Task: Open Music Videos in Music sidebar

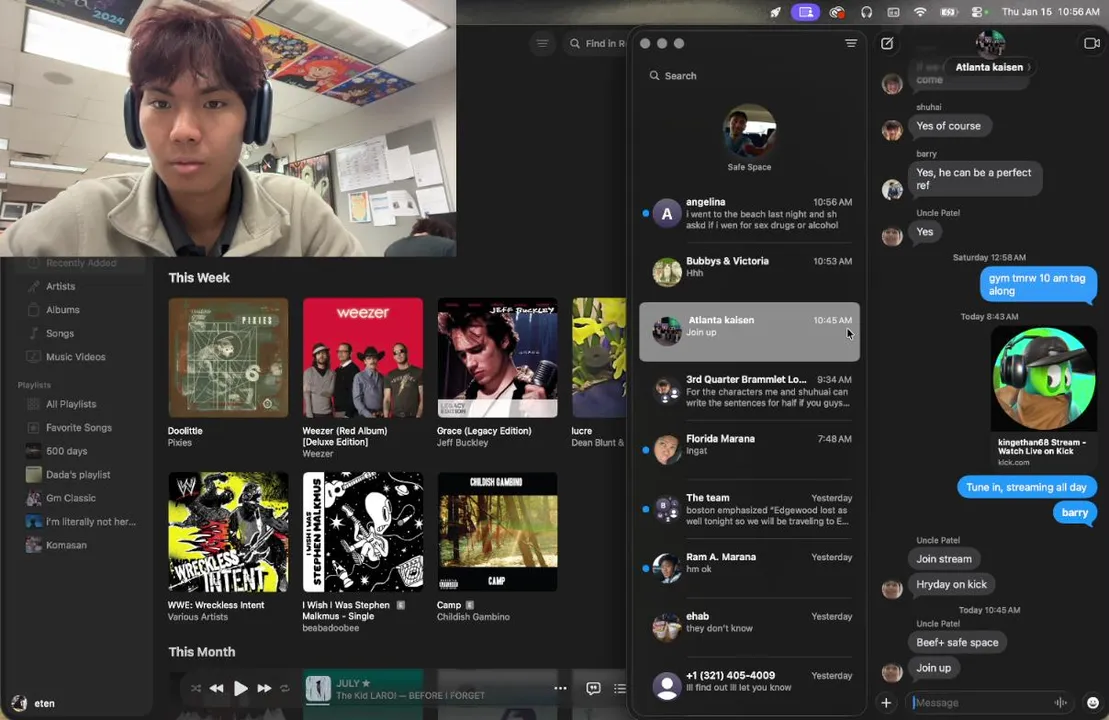Action: tap(75, 356)
